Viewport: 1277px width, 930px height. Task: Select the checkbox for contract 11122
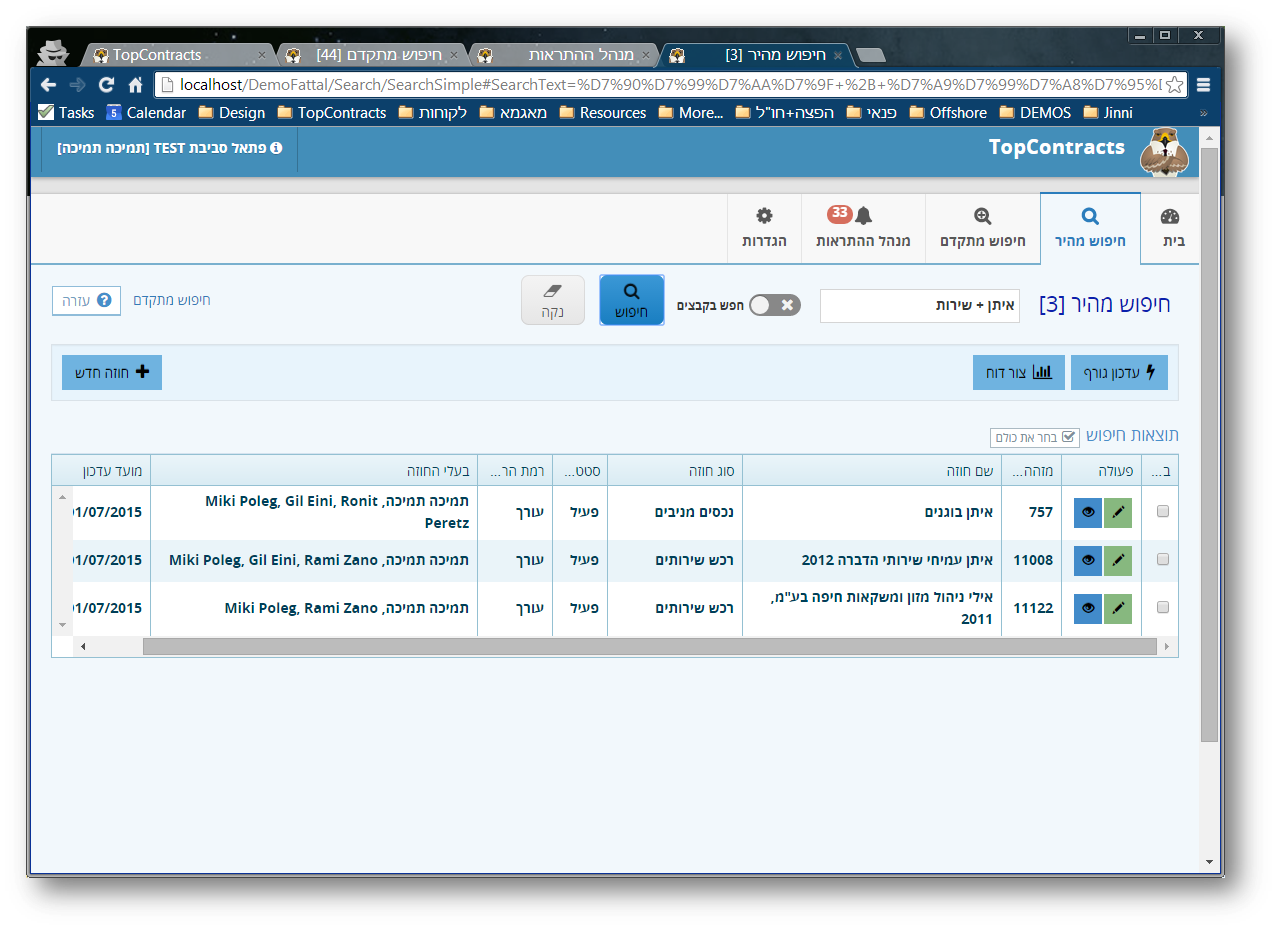[x=1162, y=608]
